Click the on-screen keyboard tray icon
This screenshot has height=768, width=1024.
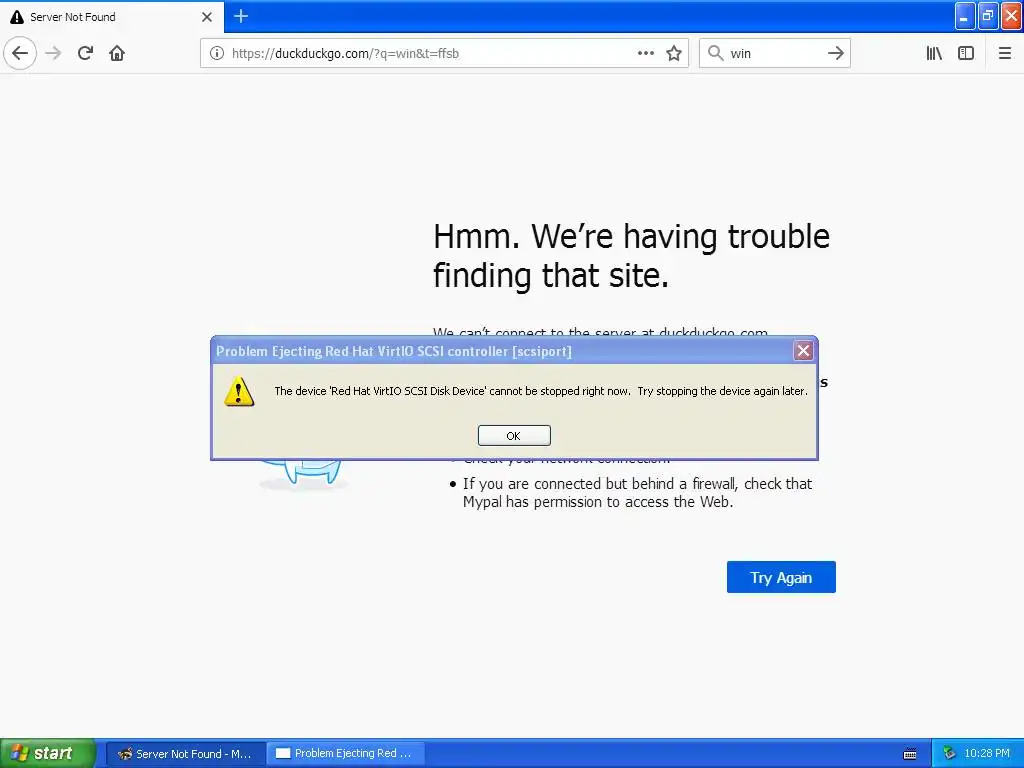910,754
